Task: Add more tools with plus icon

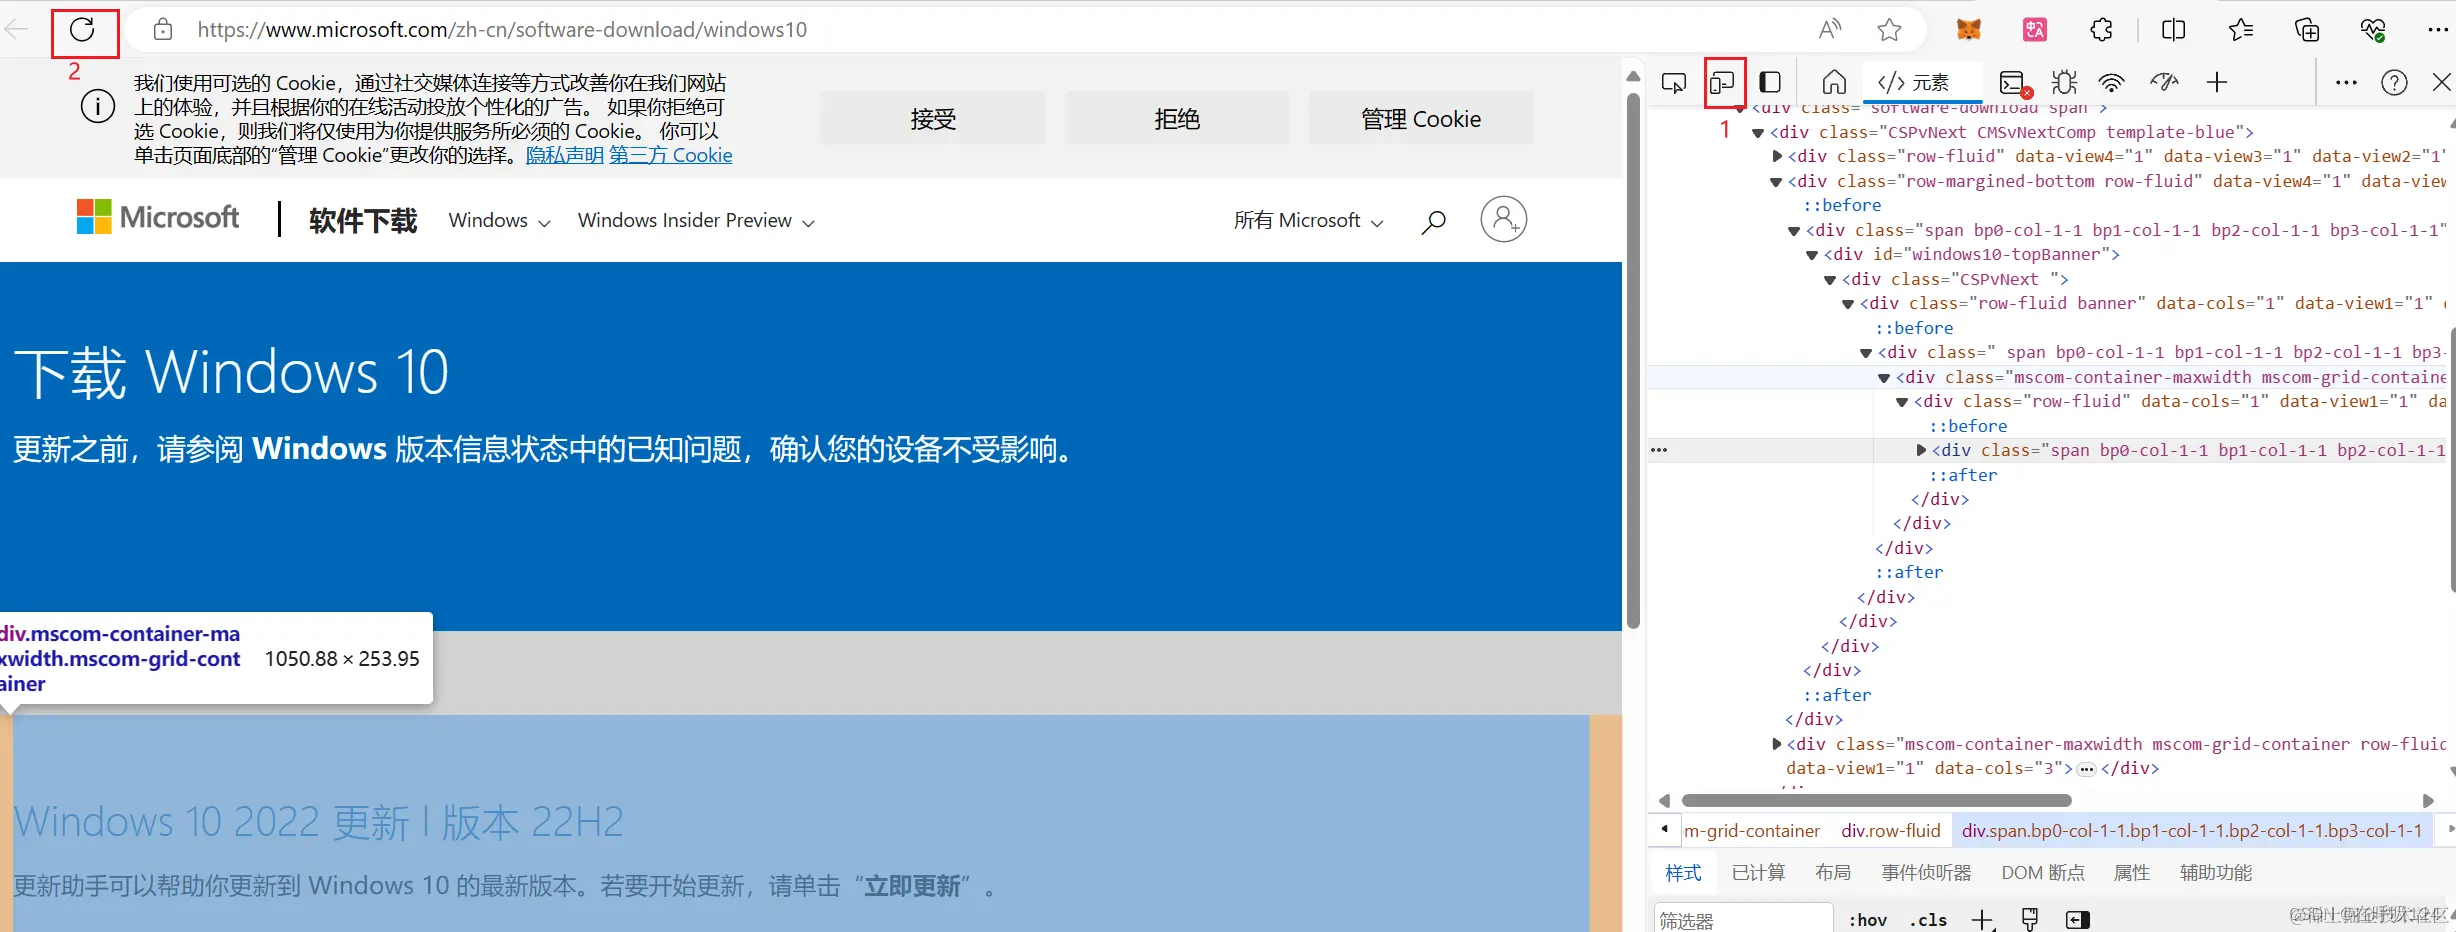Action: 2217,82
